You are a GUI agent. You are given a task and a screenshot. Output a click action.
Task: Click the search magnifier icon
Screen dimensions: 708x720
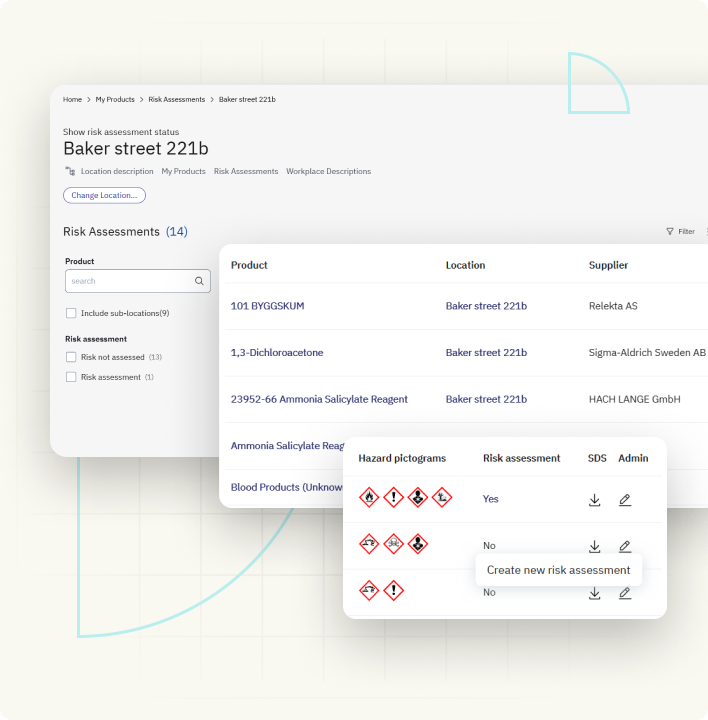coord(199,282)
